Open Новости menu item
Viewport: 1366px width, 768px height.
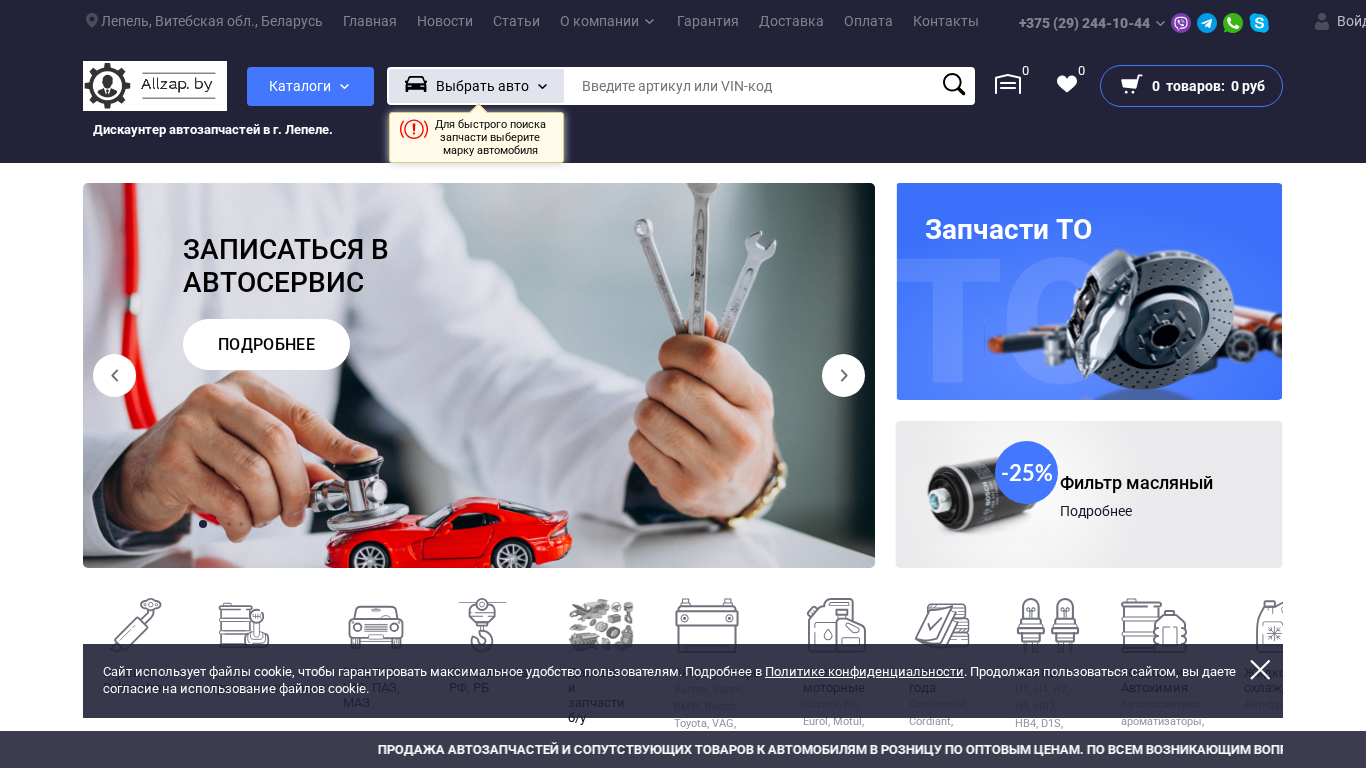pyautogui.click(x=445, y=21)
